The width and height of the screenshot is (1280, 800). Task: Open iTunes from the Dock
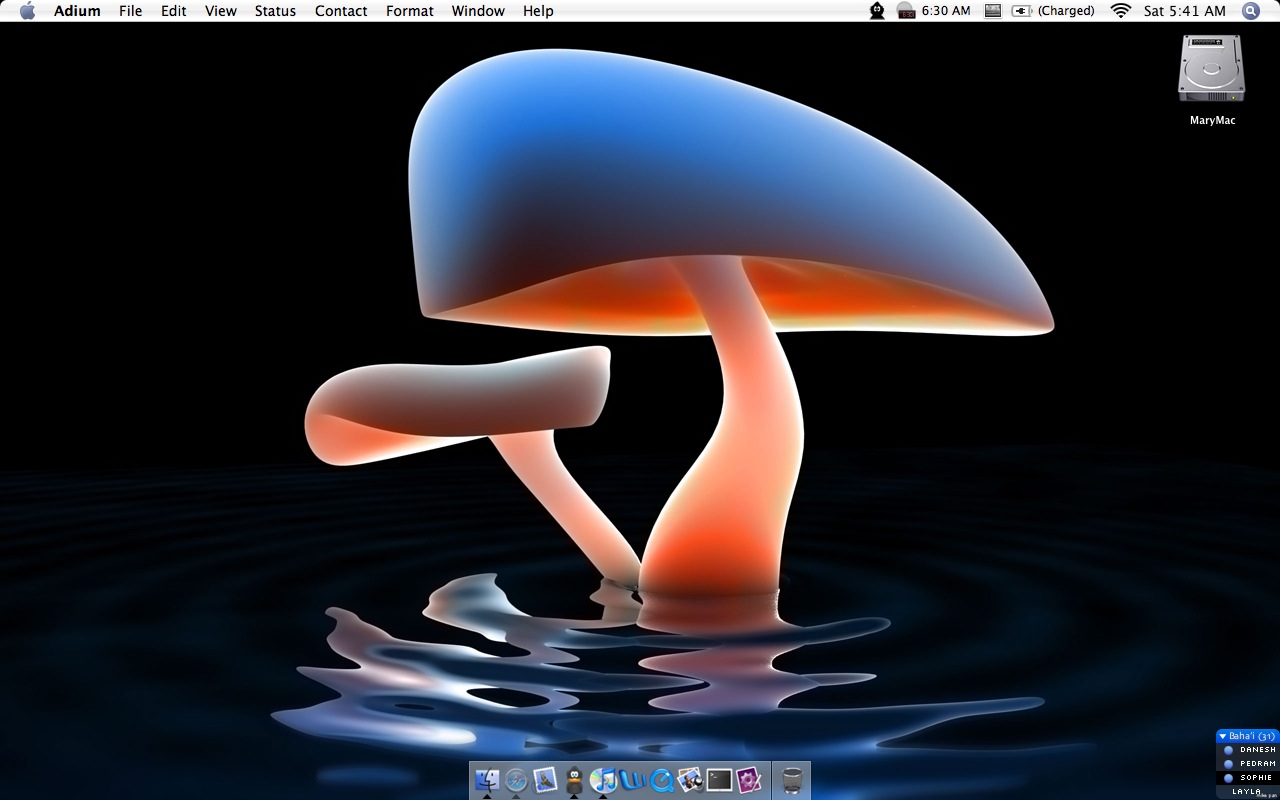[x=603, y=780]
